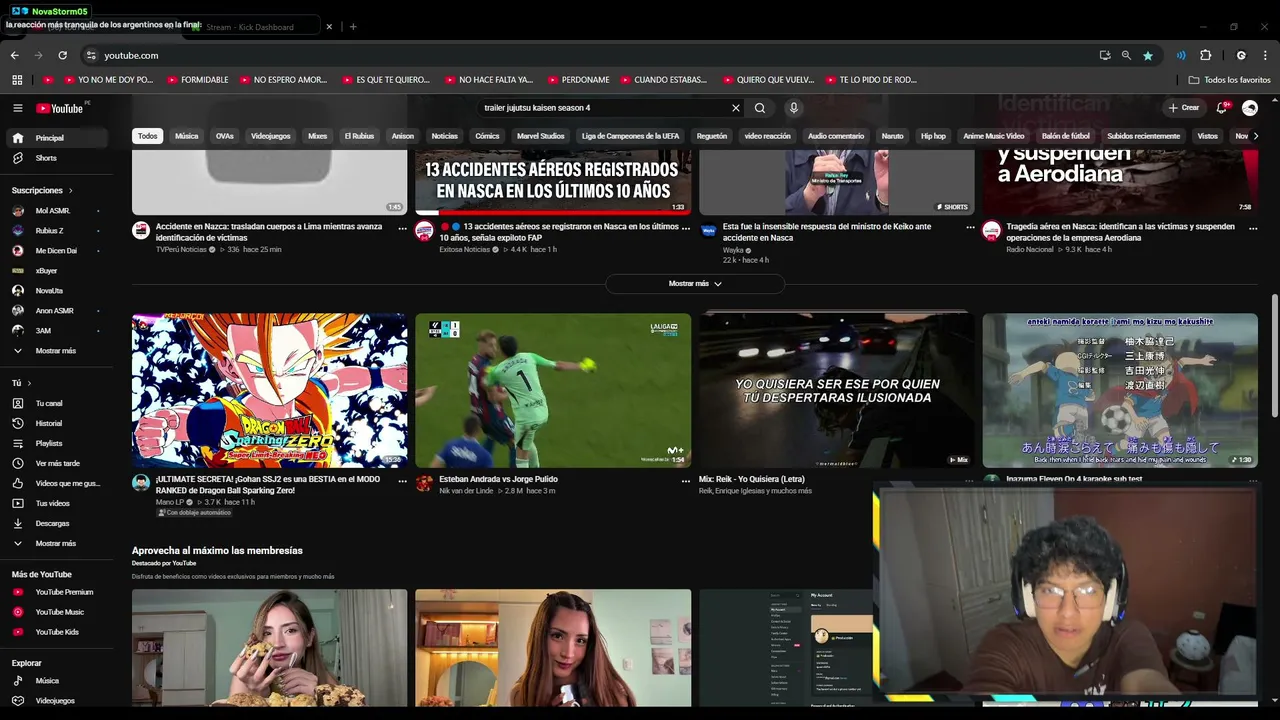Open the YouTube guide hamburger menu
This screenshot has height=720, width=1280.
(x=17, y=108)
